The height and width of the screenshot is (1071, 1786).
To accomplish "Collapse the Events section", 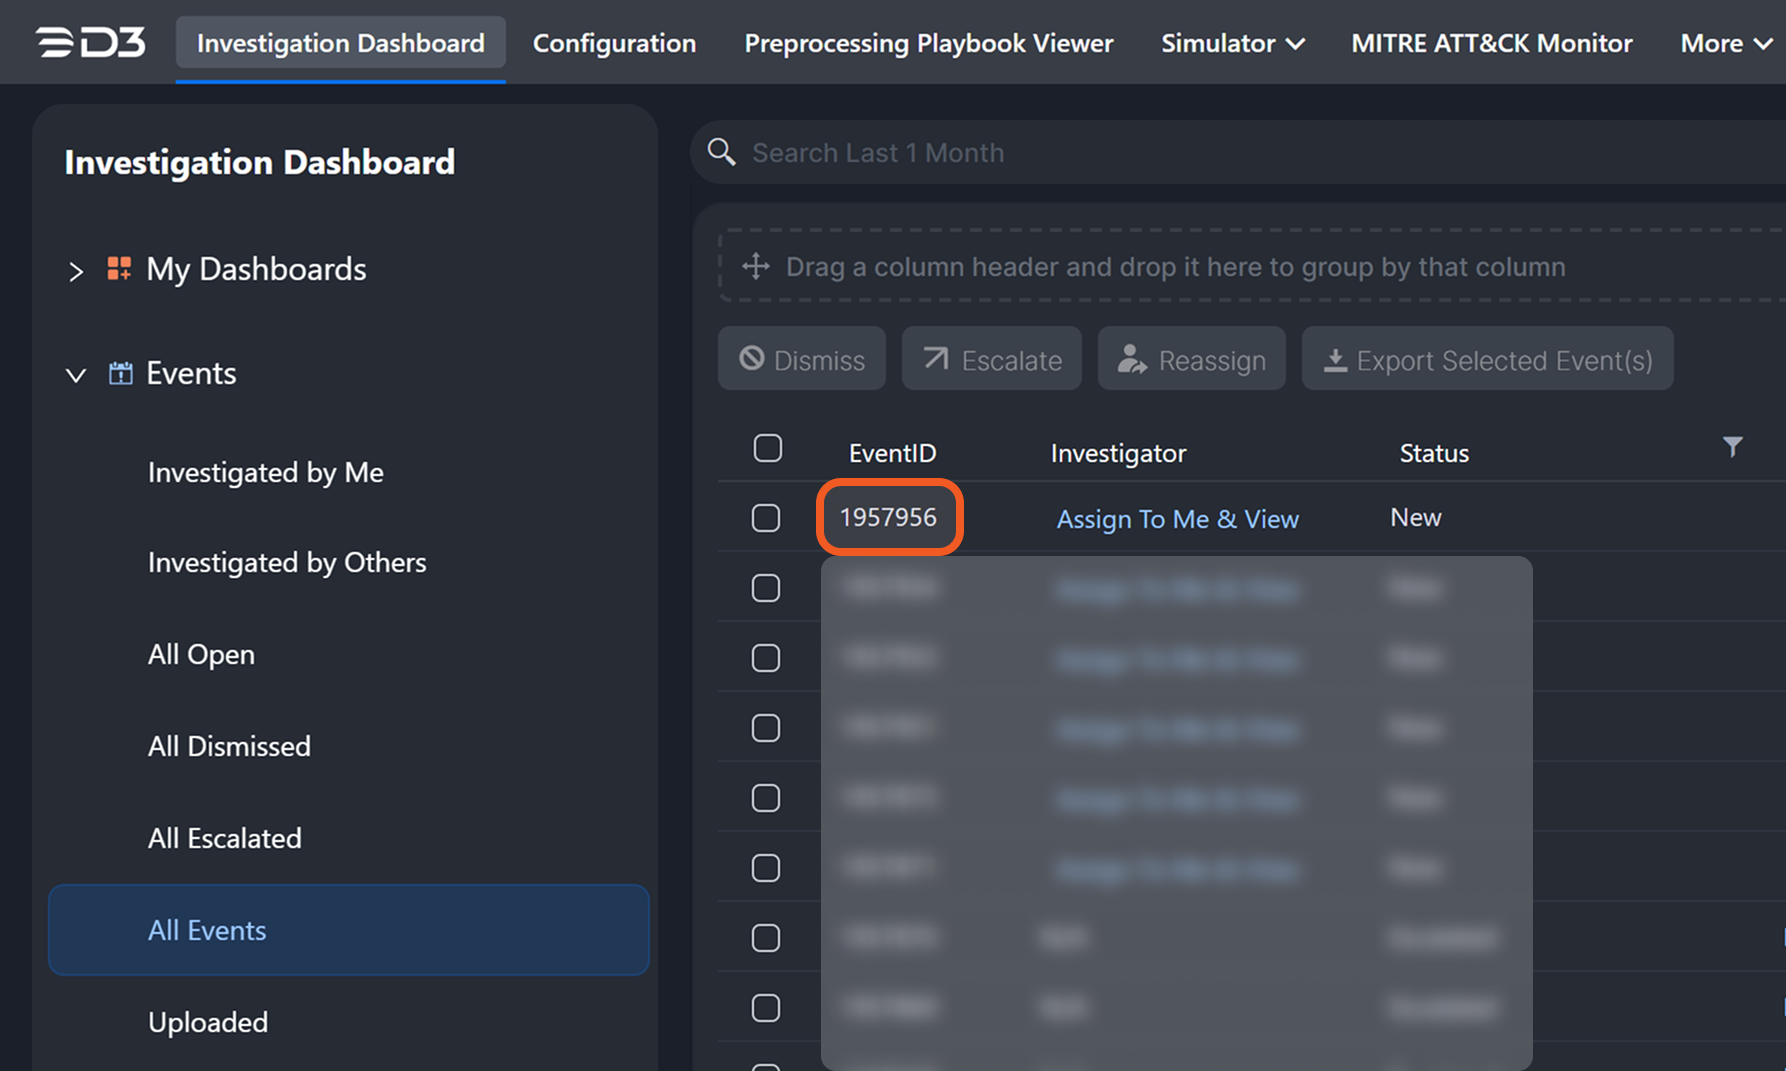I will pos(76,374).
